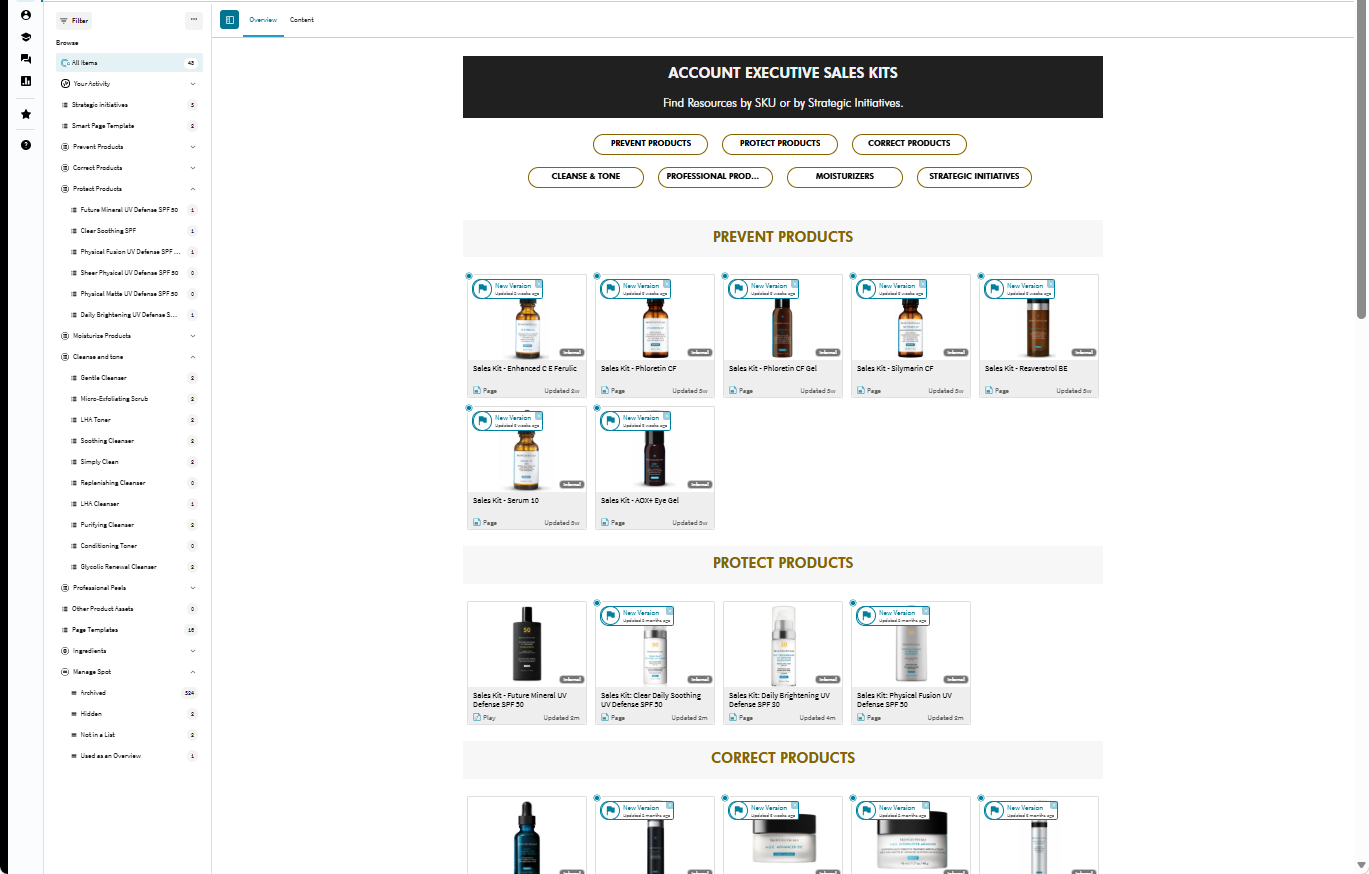Click the flag icon on Serum 10 card
This screenshot has width=1369, height=874.
pos(482,421)
